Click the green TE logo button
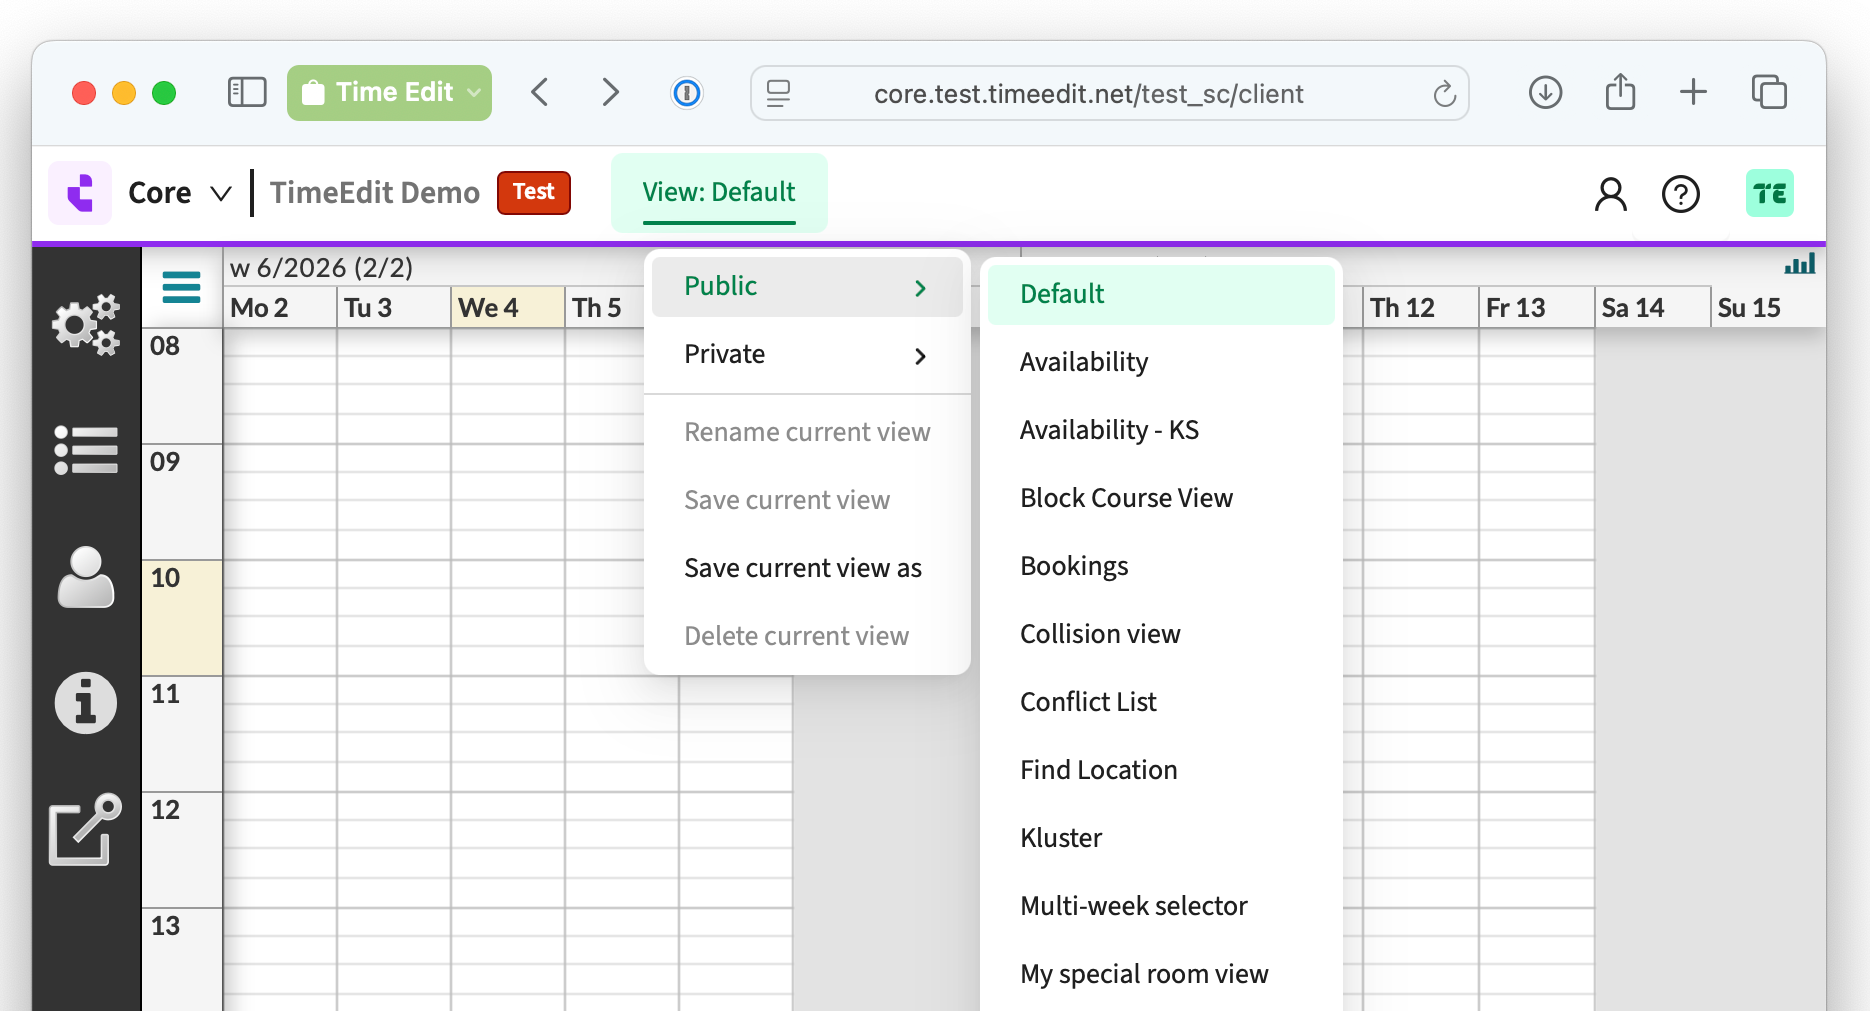Viewport: 1870px width, 1011px height. coord(1769,194)
